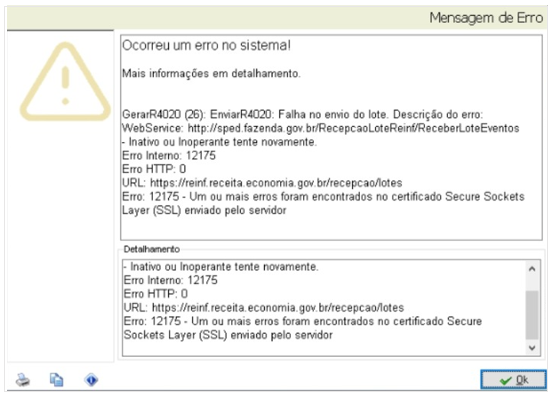
Task: Click "Erro HTTP: 0" in main message
Action: (x=154, y=169)
